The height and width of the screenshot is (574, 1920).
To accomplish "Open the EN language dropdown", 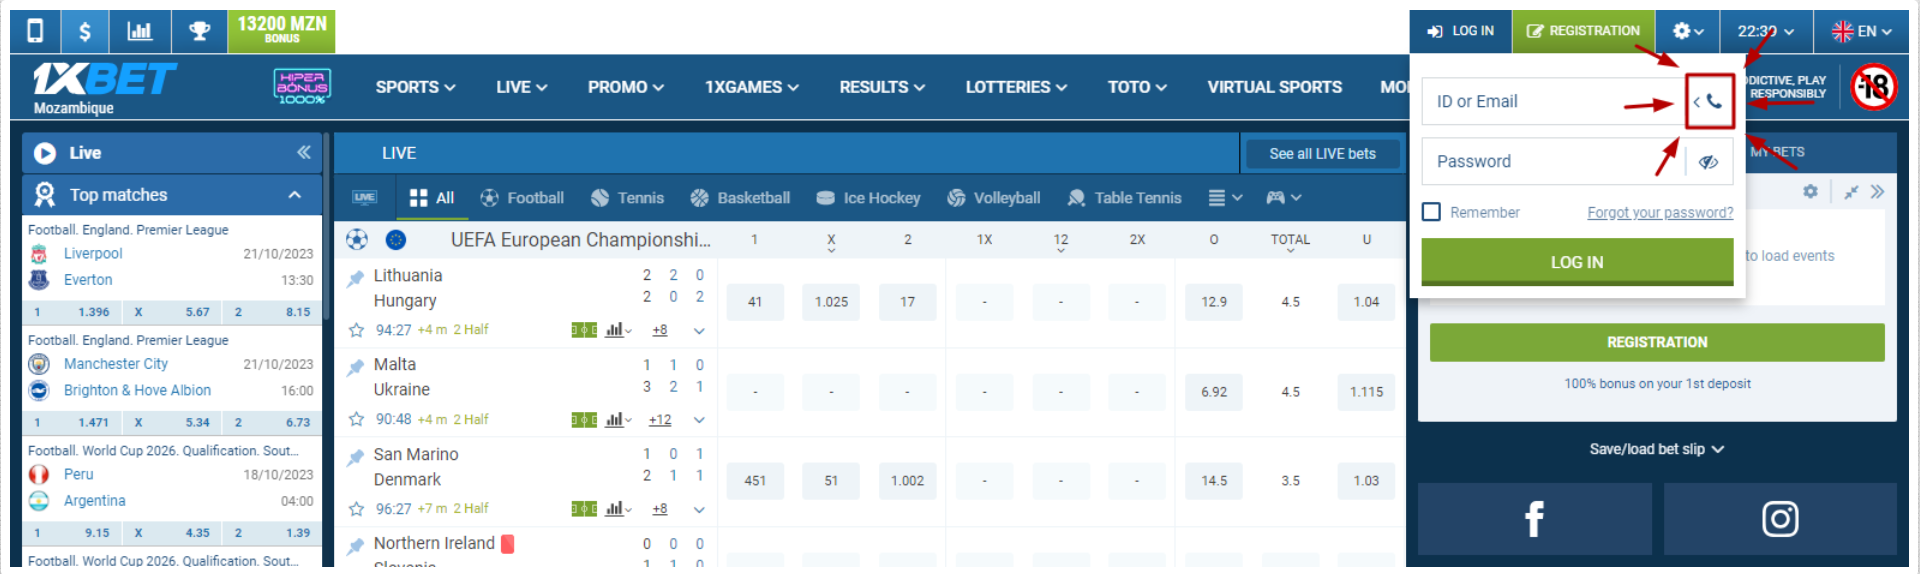I will coord(1861,31).
